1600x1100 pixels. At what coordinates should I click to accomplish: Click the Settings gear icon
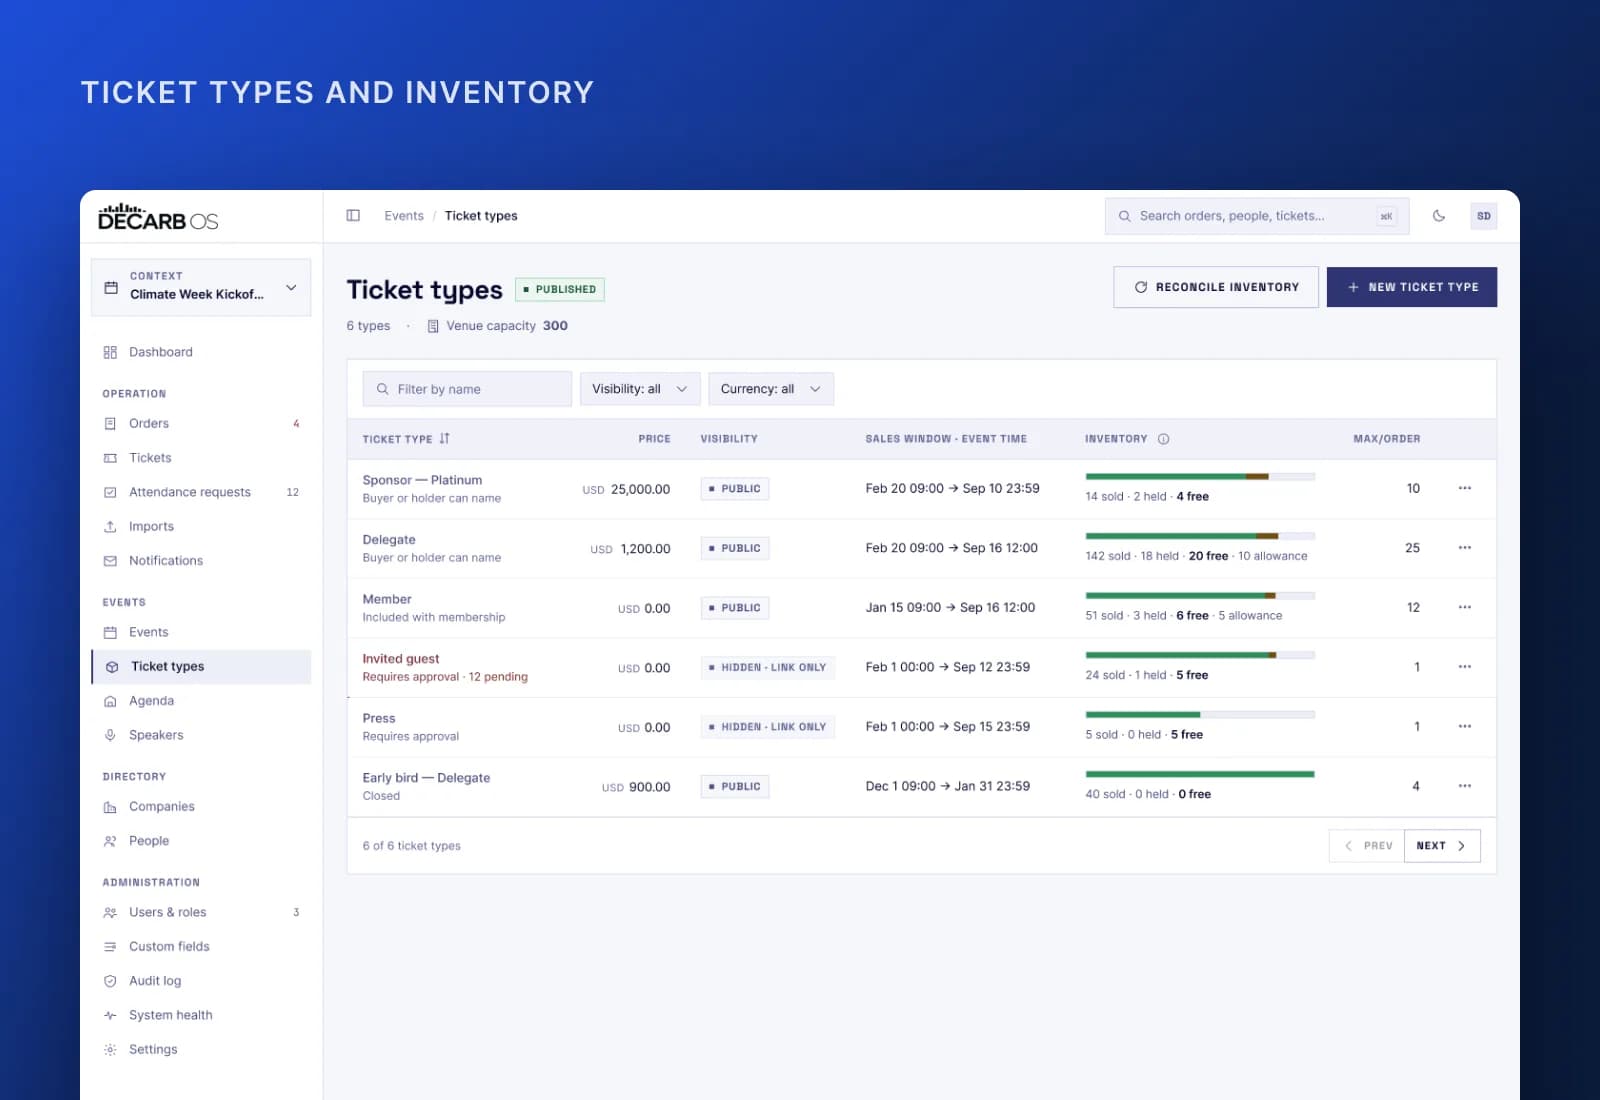click(110, 1049)
